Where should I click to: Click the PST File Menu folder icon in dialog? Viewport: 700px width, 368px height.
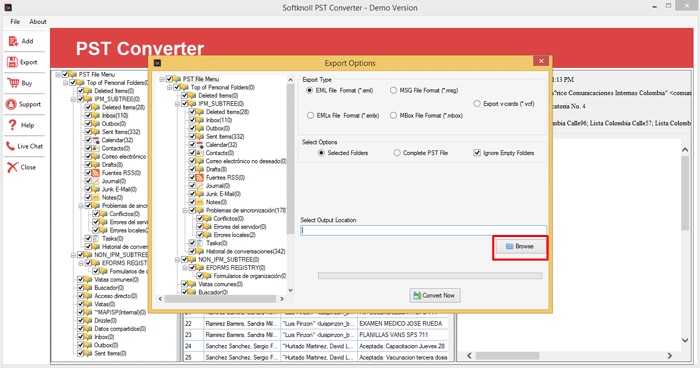(177, 79)
